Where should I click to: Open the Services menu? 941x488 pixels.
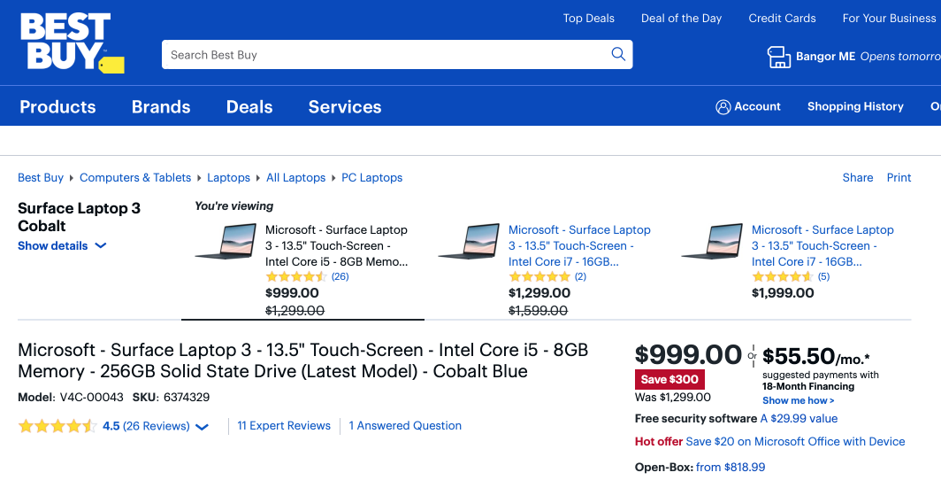[x=344, y=107]
